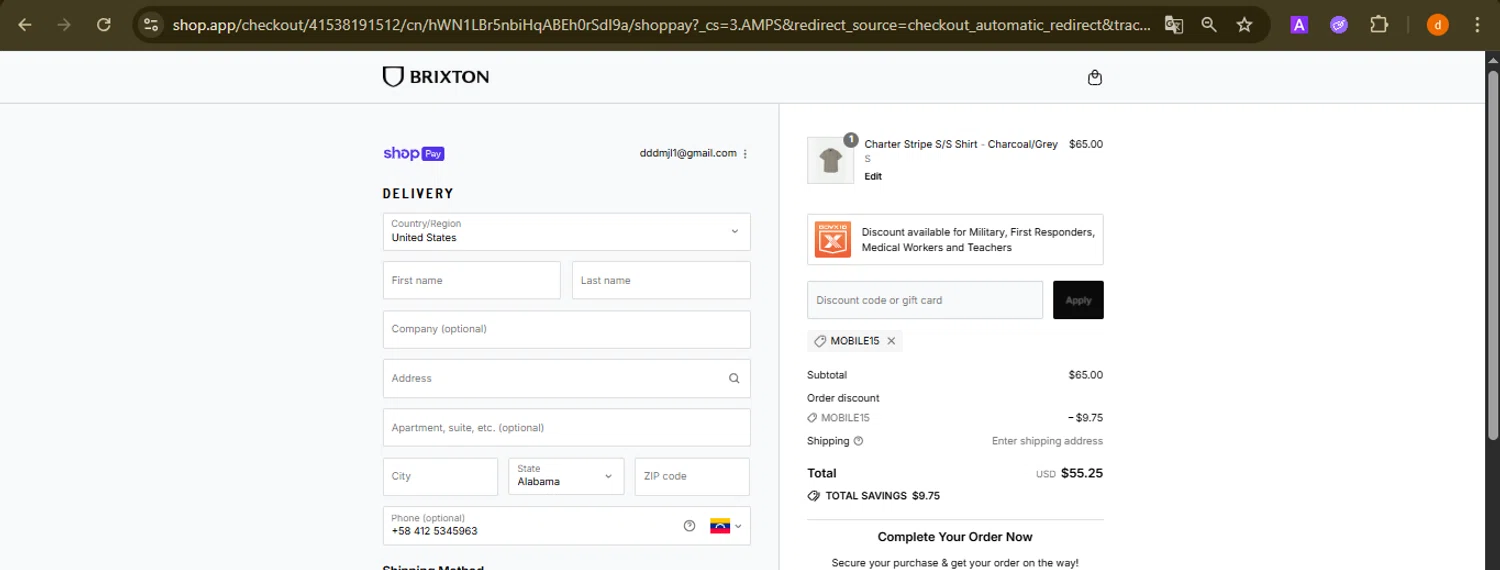The width and height of the screenshot is (1500, 570).
Task: Open Chrome's three-dot menu
Action: coord(1477,25)
